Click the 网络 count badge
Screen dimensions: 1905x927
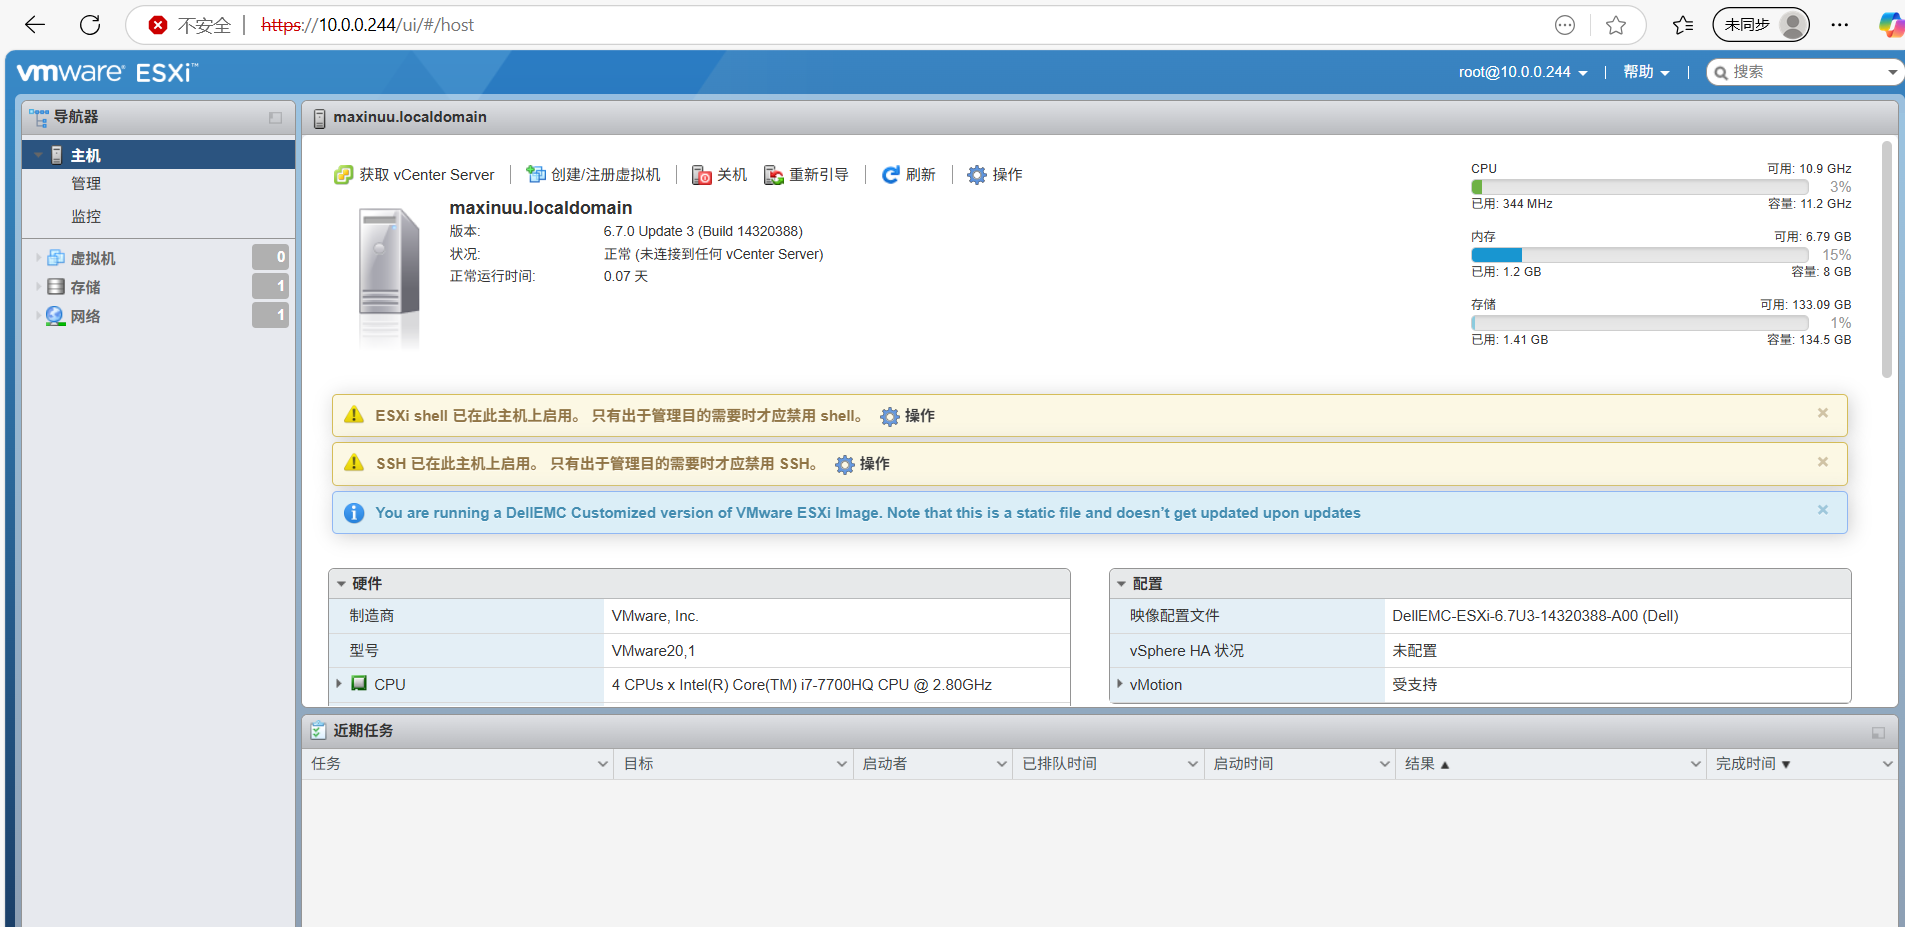(270, 315)
